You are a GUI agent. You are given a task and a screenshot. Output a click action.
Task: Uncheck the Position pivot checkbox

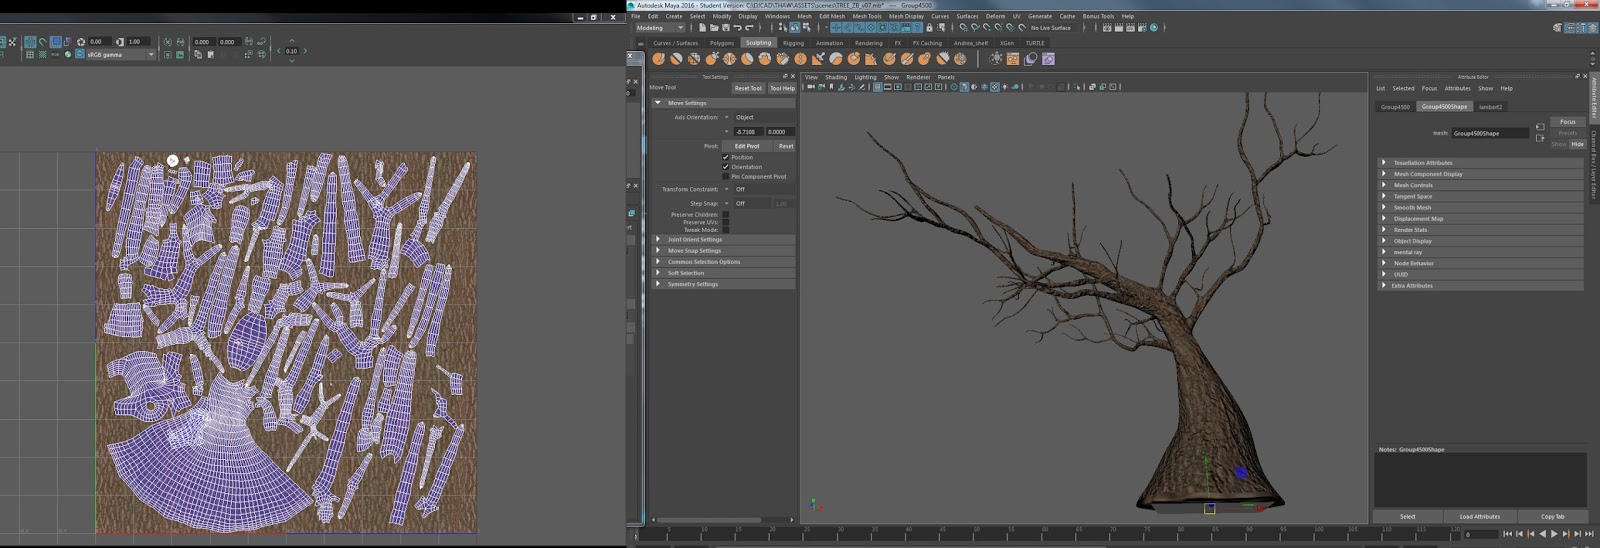725,157
